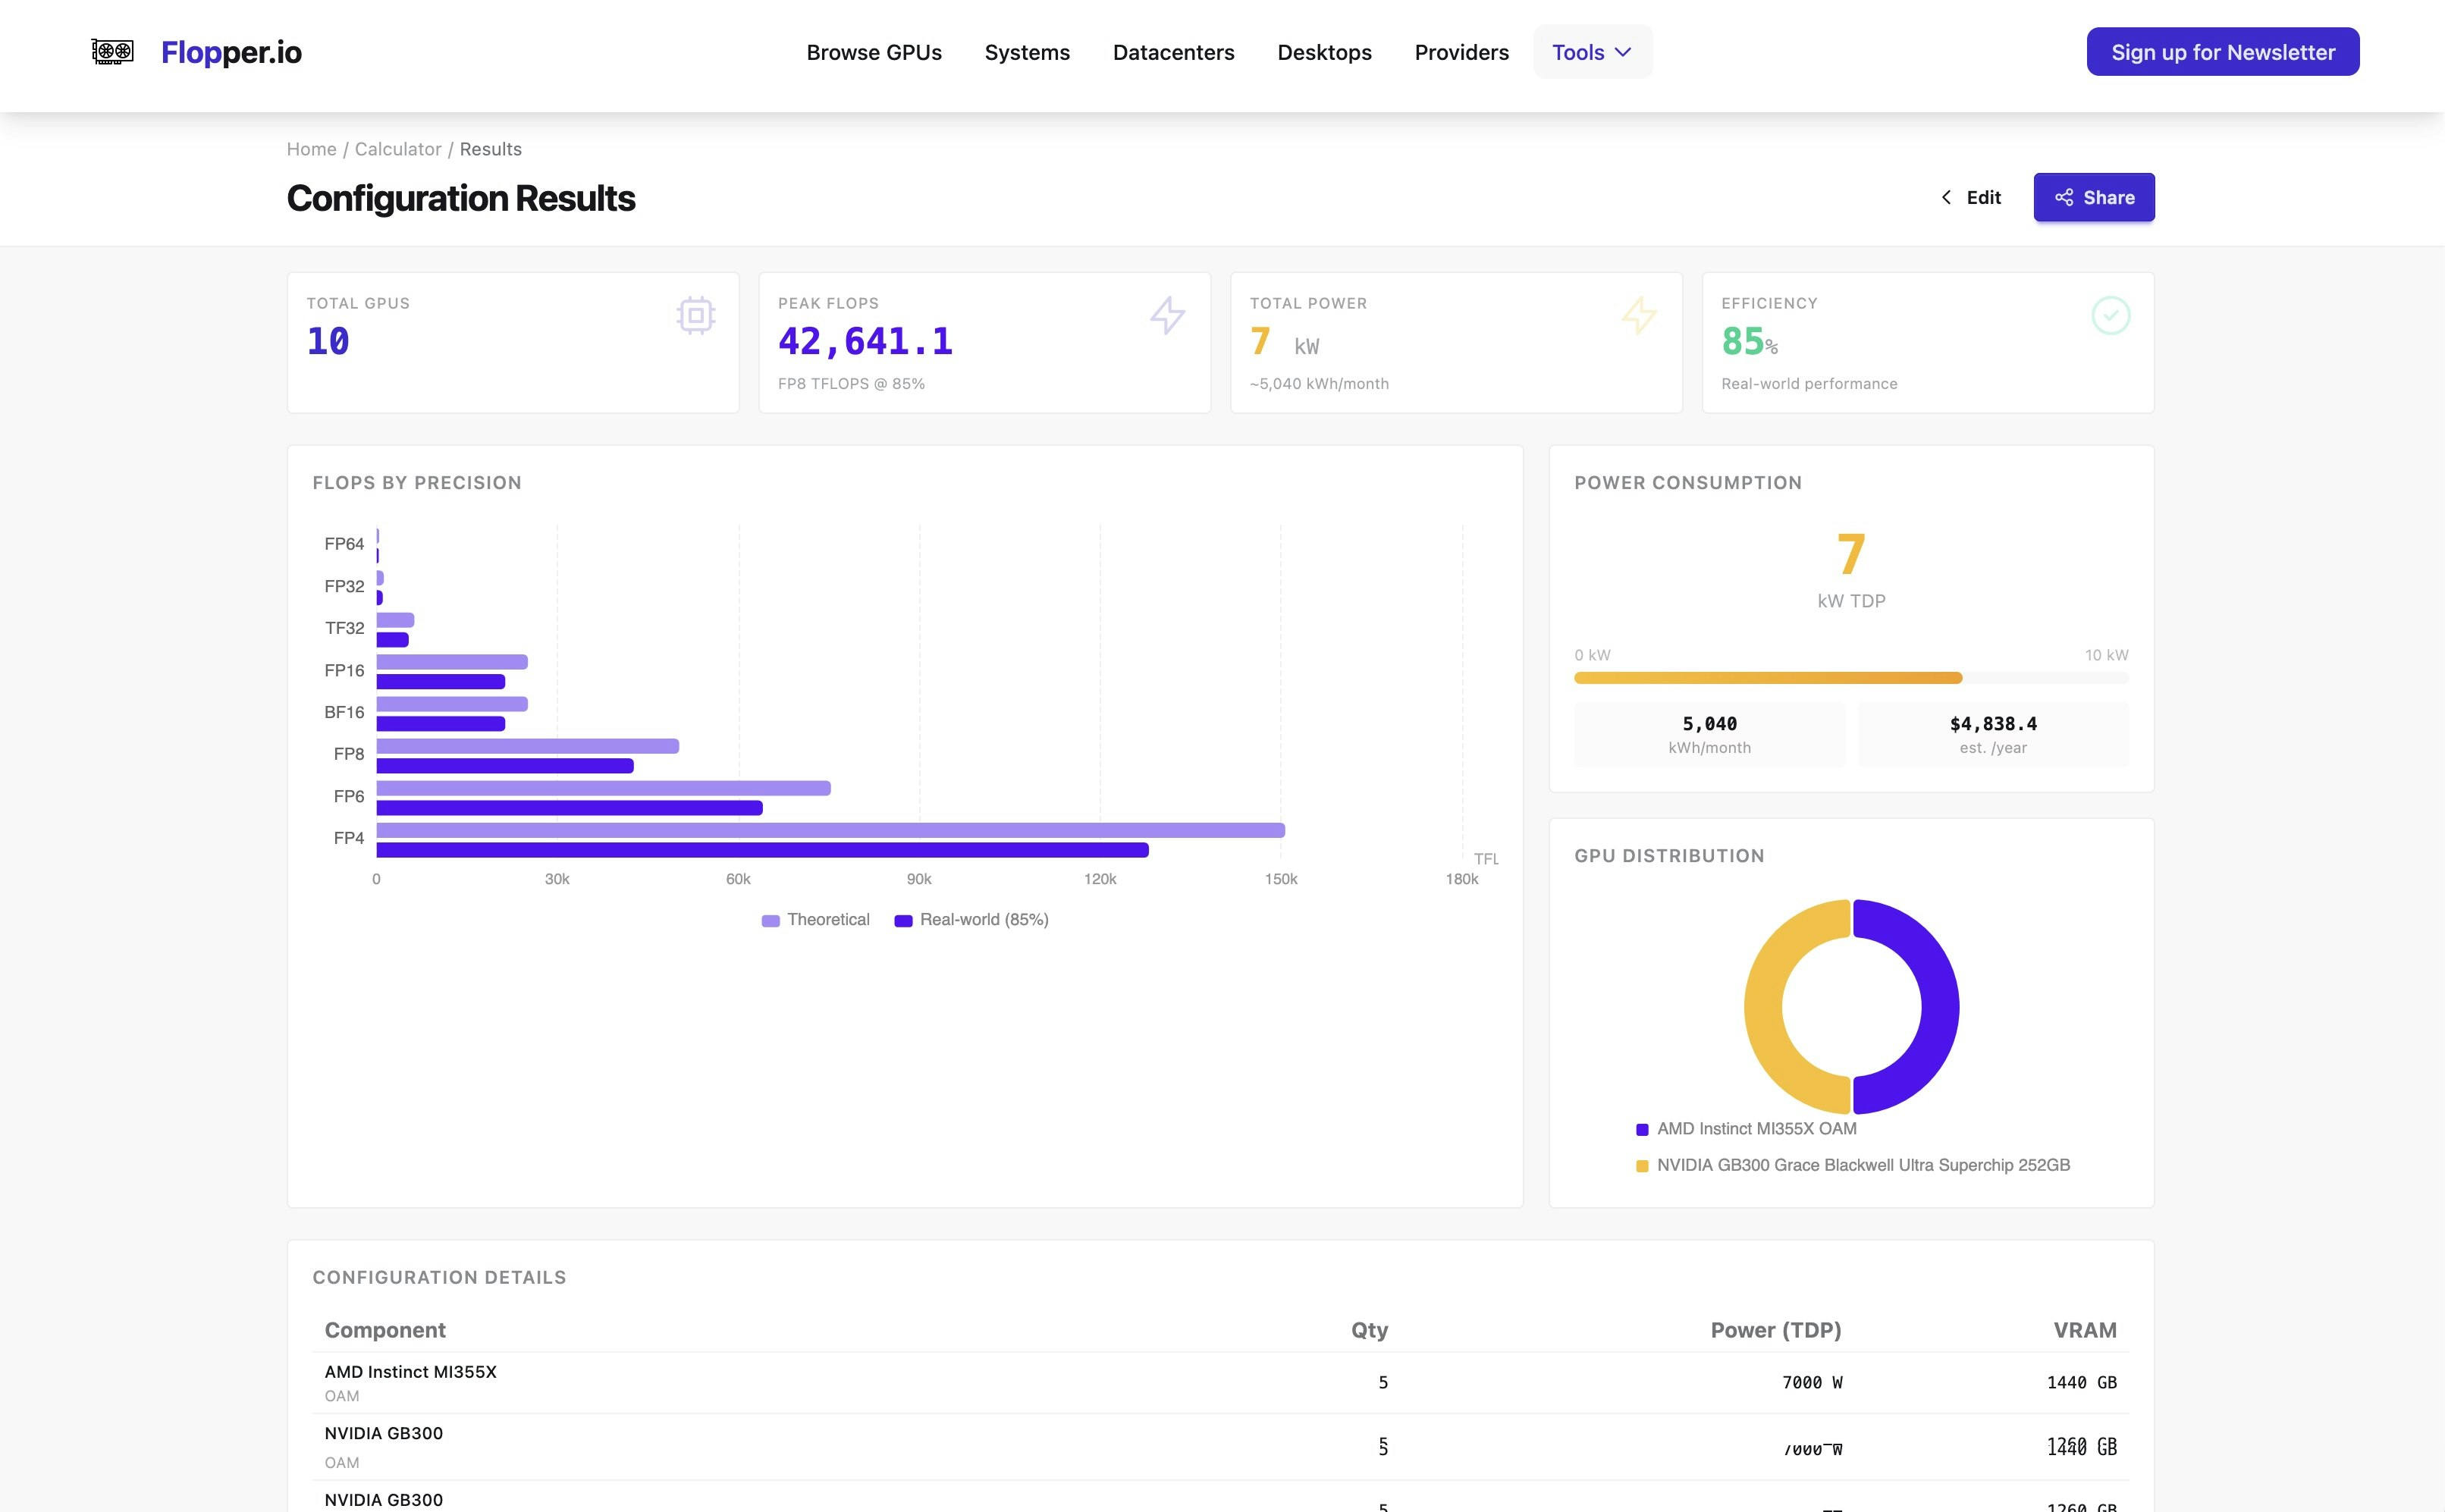Click the green checkmark icon in Efficiency card

tap(2110, 316)
